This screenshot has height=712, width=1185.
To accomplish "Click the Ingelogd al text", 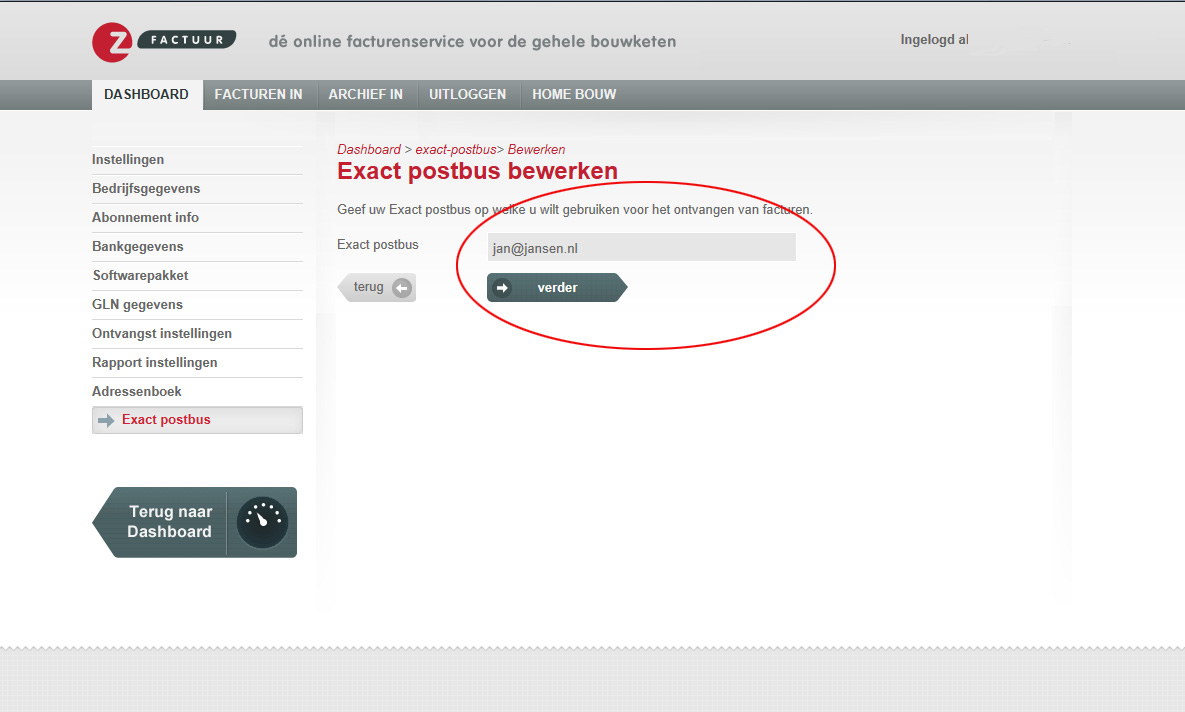I will coord(934,39).
